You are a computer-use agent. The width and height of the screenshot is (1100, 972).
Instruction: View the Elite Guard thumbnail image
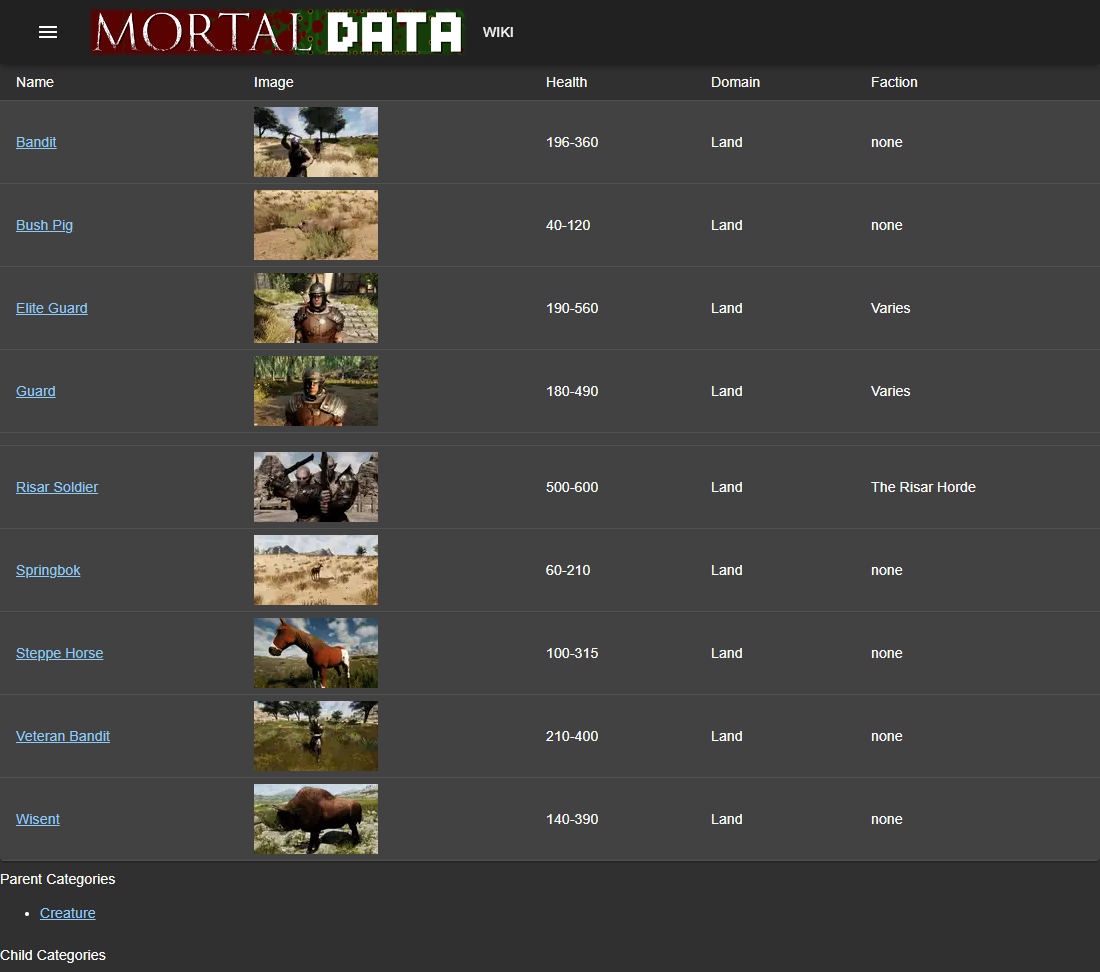316,308
